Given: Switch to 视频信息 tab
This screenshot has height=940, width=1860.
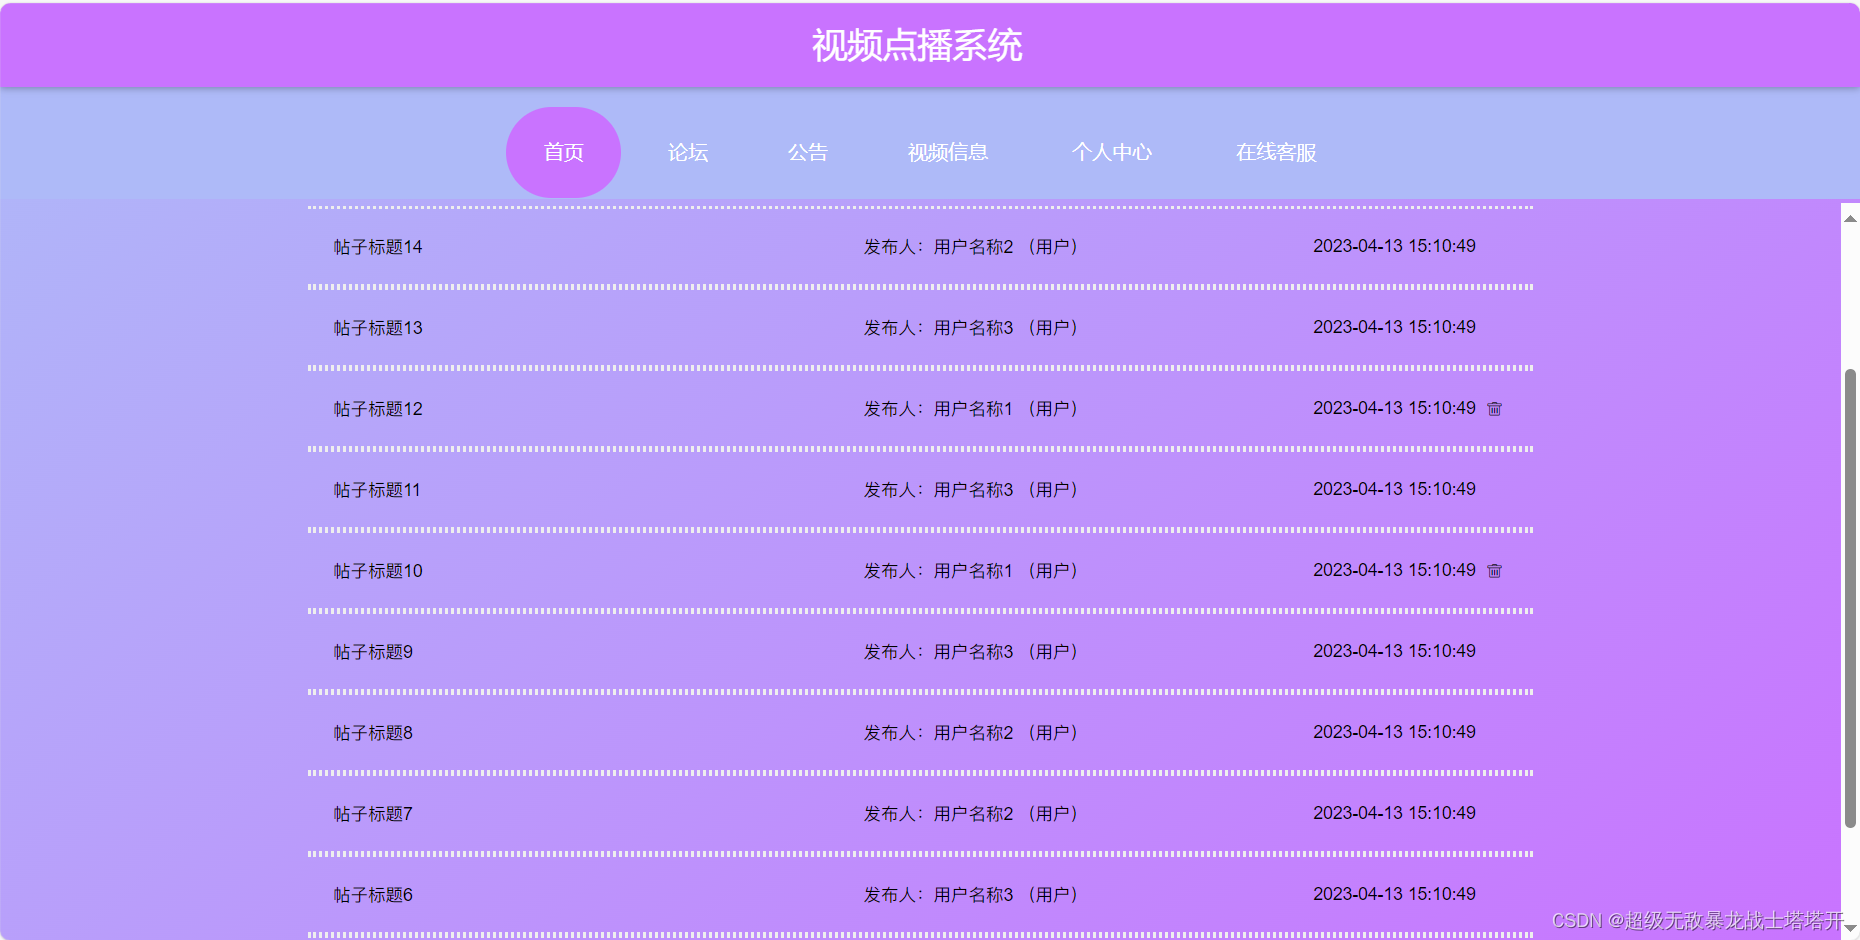Looking at the screenshot, I should pos(948,152).
